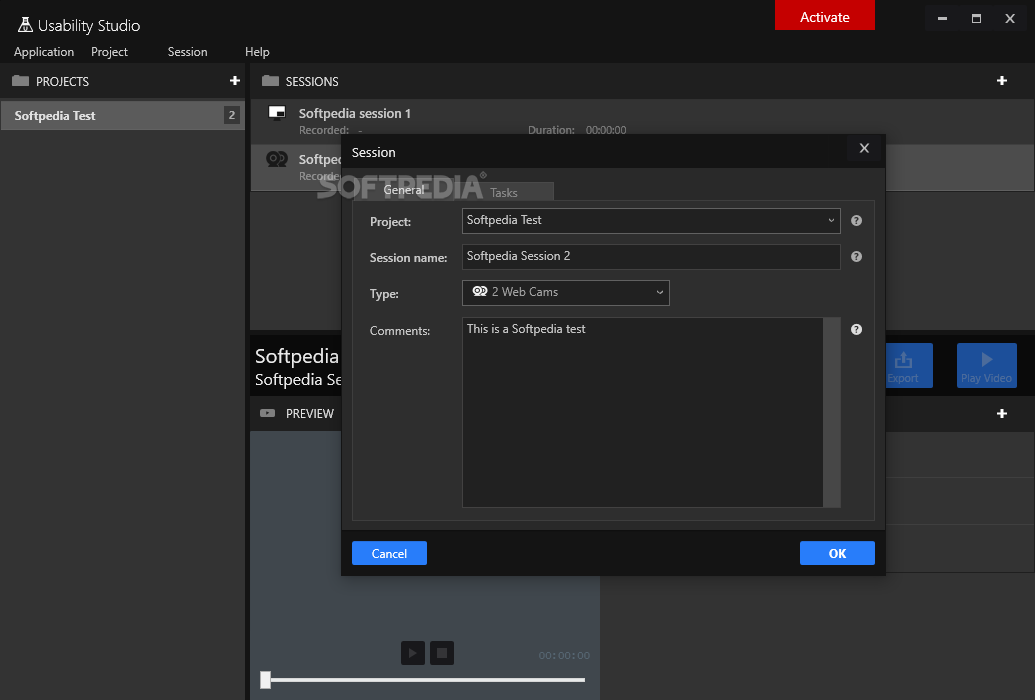Open the Type dropdown showing 2 Web Cams
Image resolution: width=1035 pixels, height=700 pixels.
(566, 293)
